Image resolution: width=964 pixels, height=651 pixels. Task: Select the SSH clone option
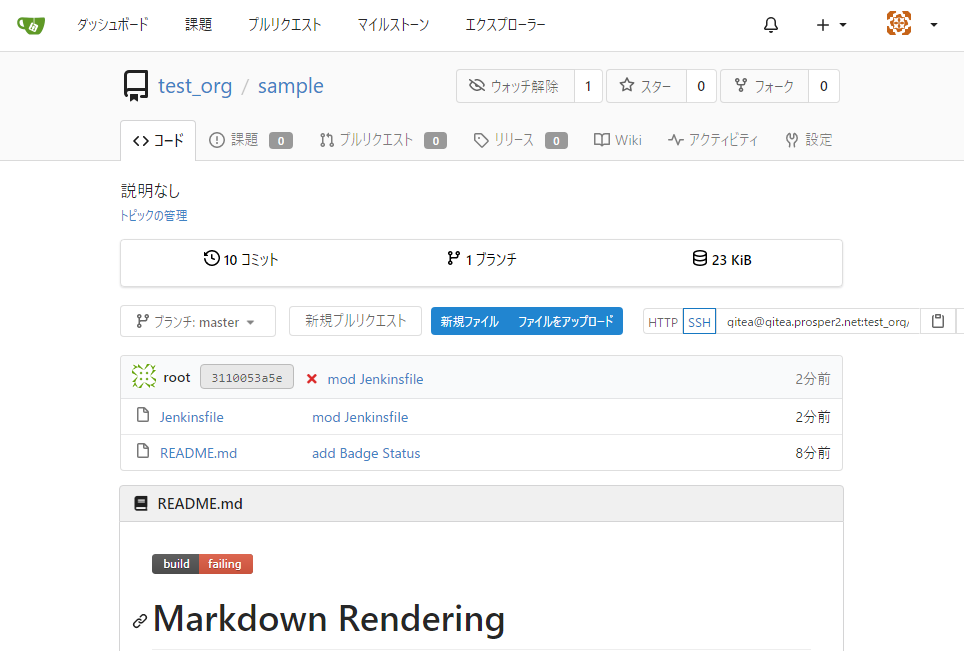pyautogui.click(x=699, y=322)
